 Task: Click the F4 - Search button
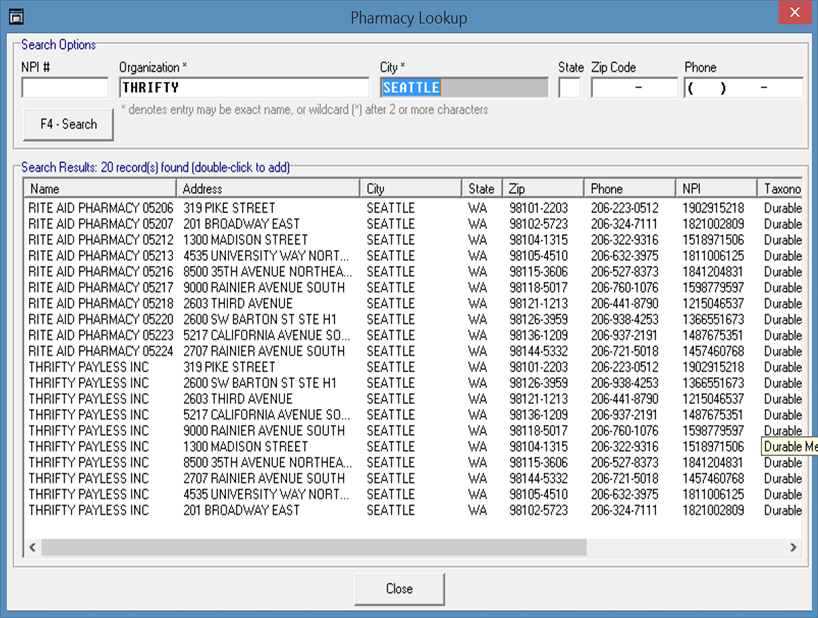click(x=69, y=124)
